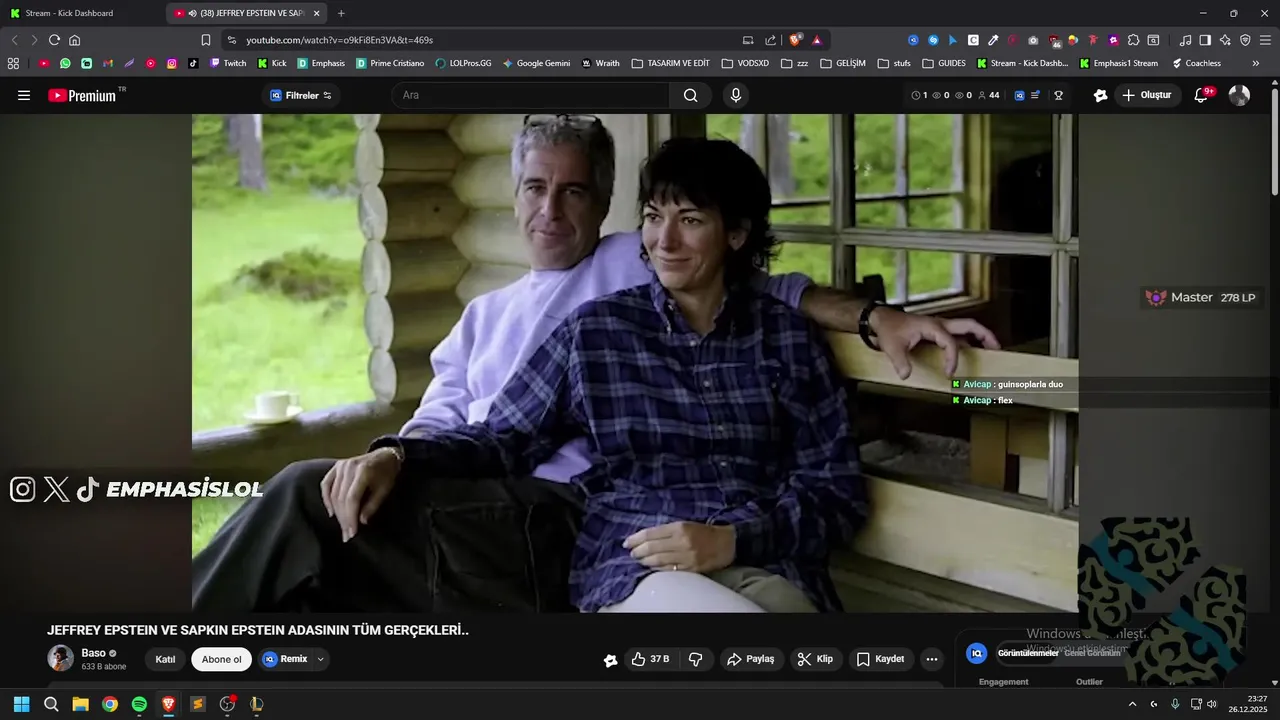
Task: Open Brave Rewards triangle icon
Action: [x=817, y=40]
